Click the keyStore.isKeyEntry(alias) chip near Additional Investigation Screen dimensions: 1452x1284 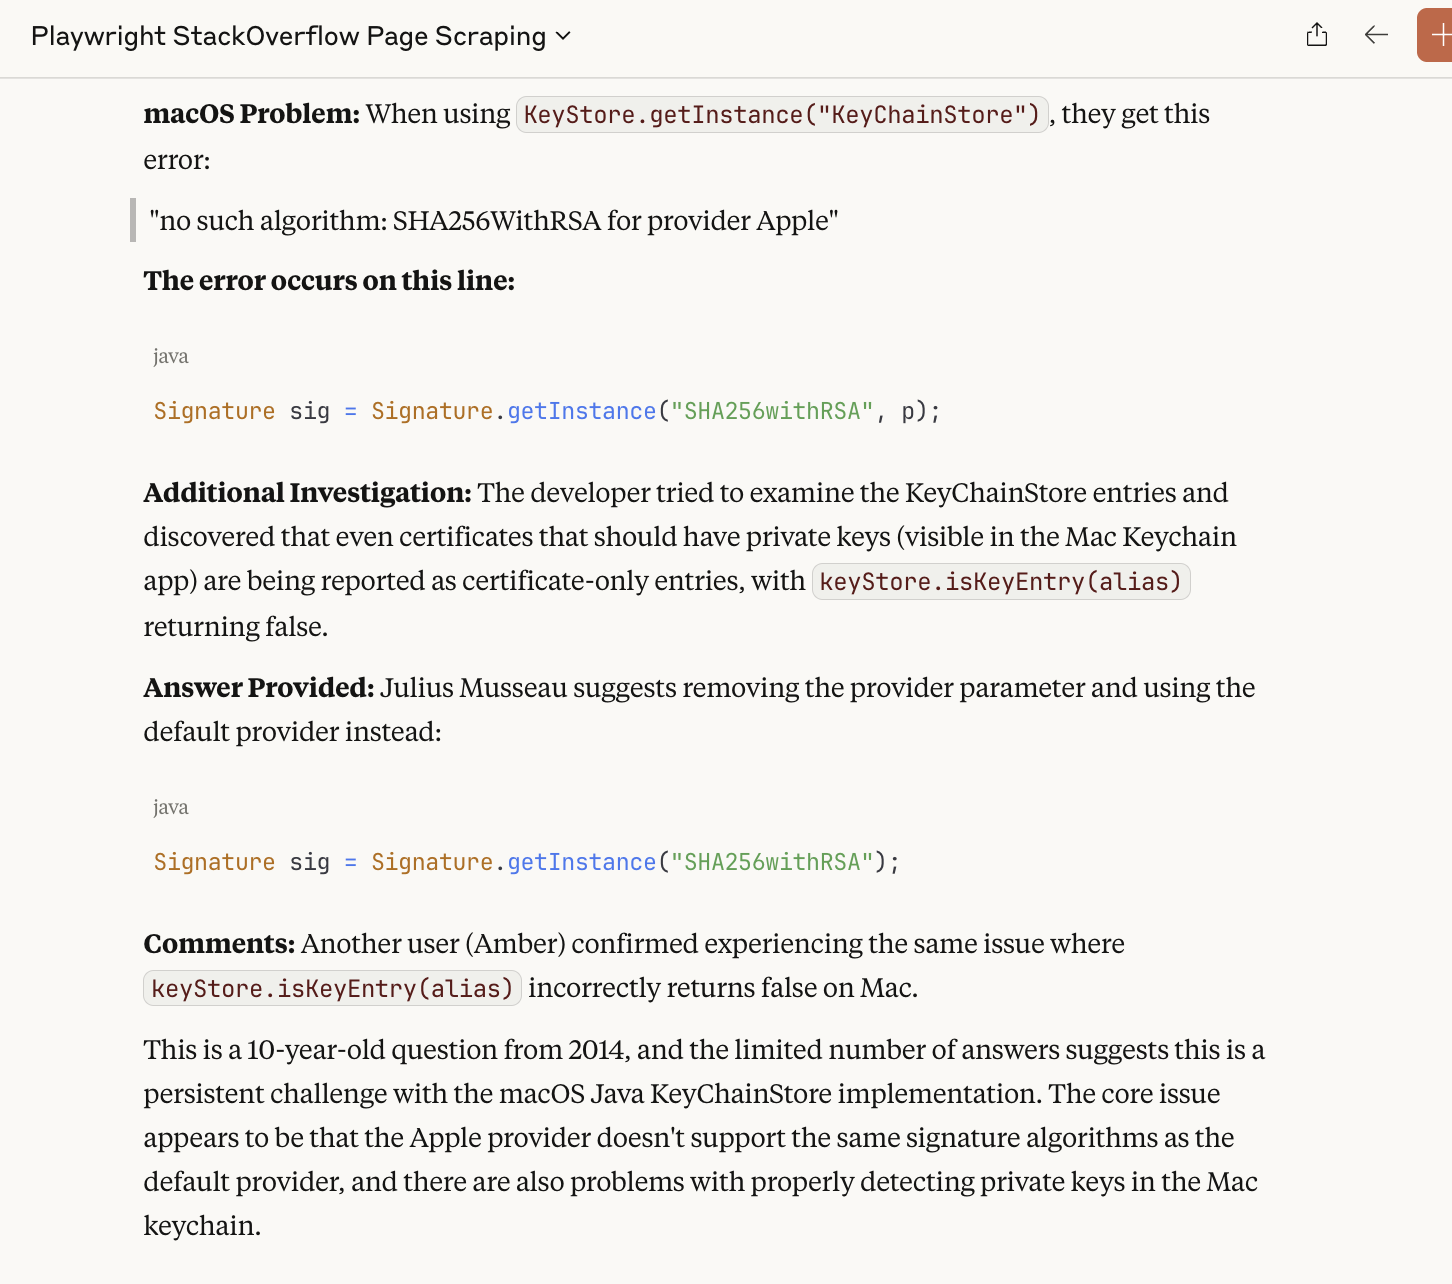point(1000,581)
